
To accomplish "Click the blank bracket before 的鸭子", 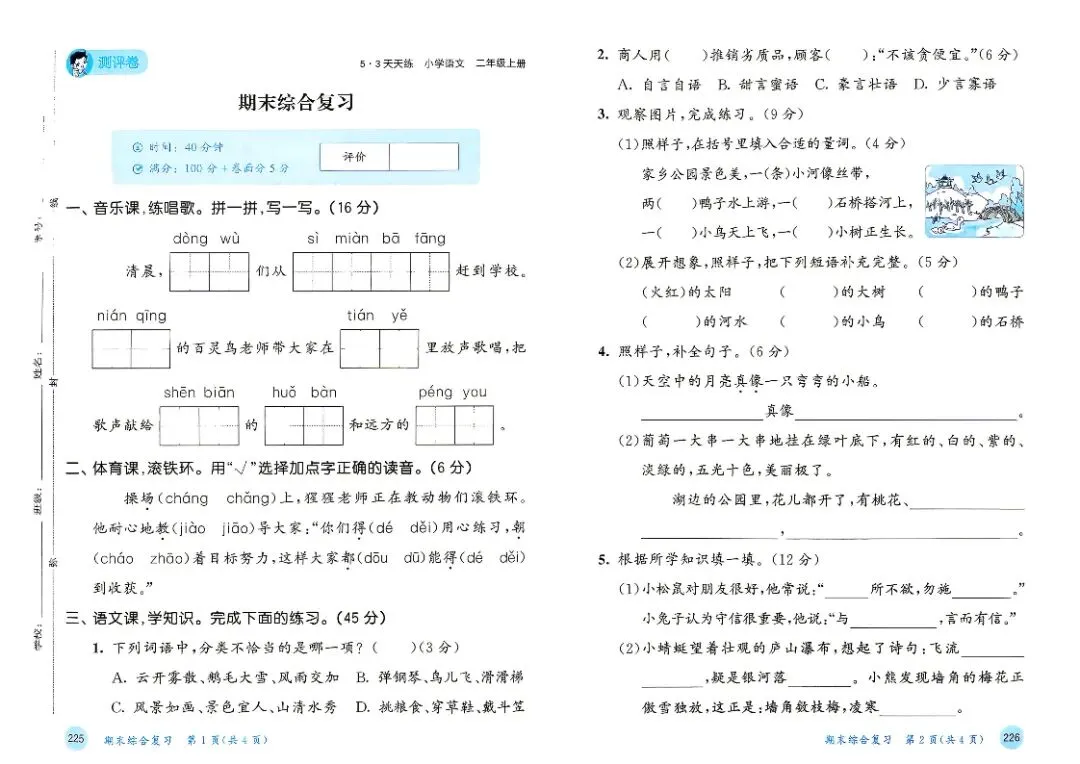I will pyautogui.click(x=948, y=292).
